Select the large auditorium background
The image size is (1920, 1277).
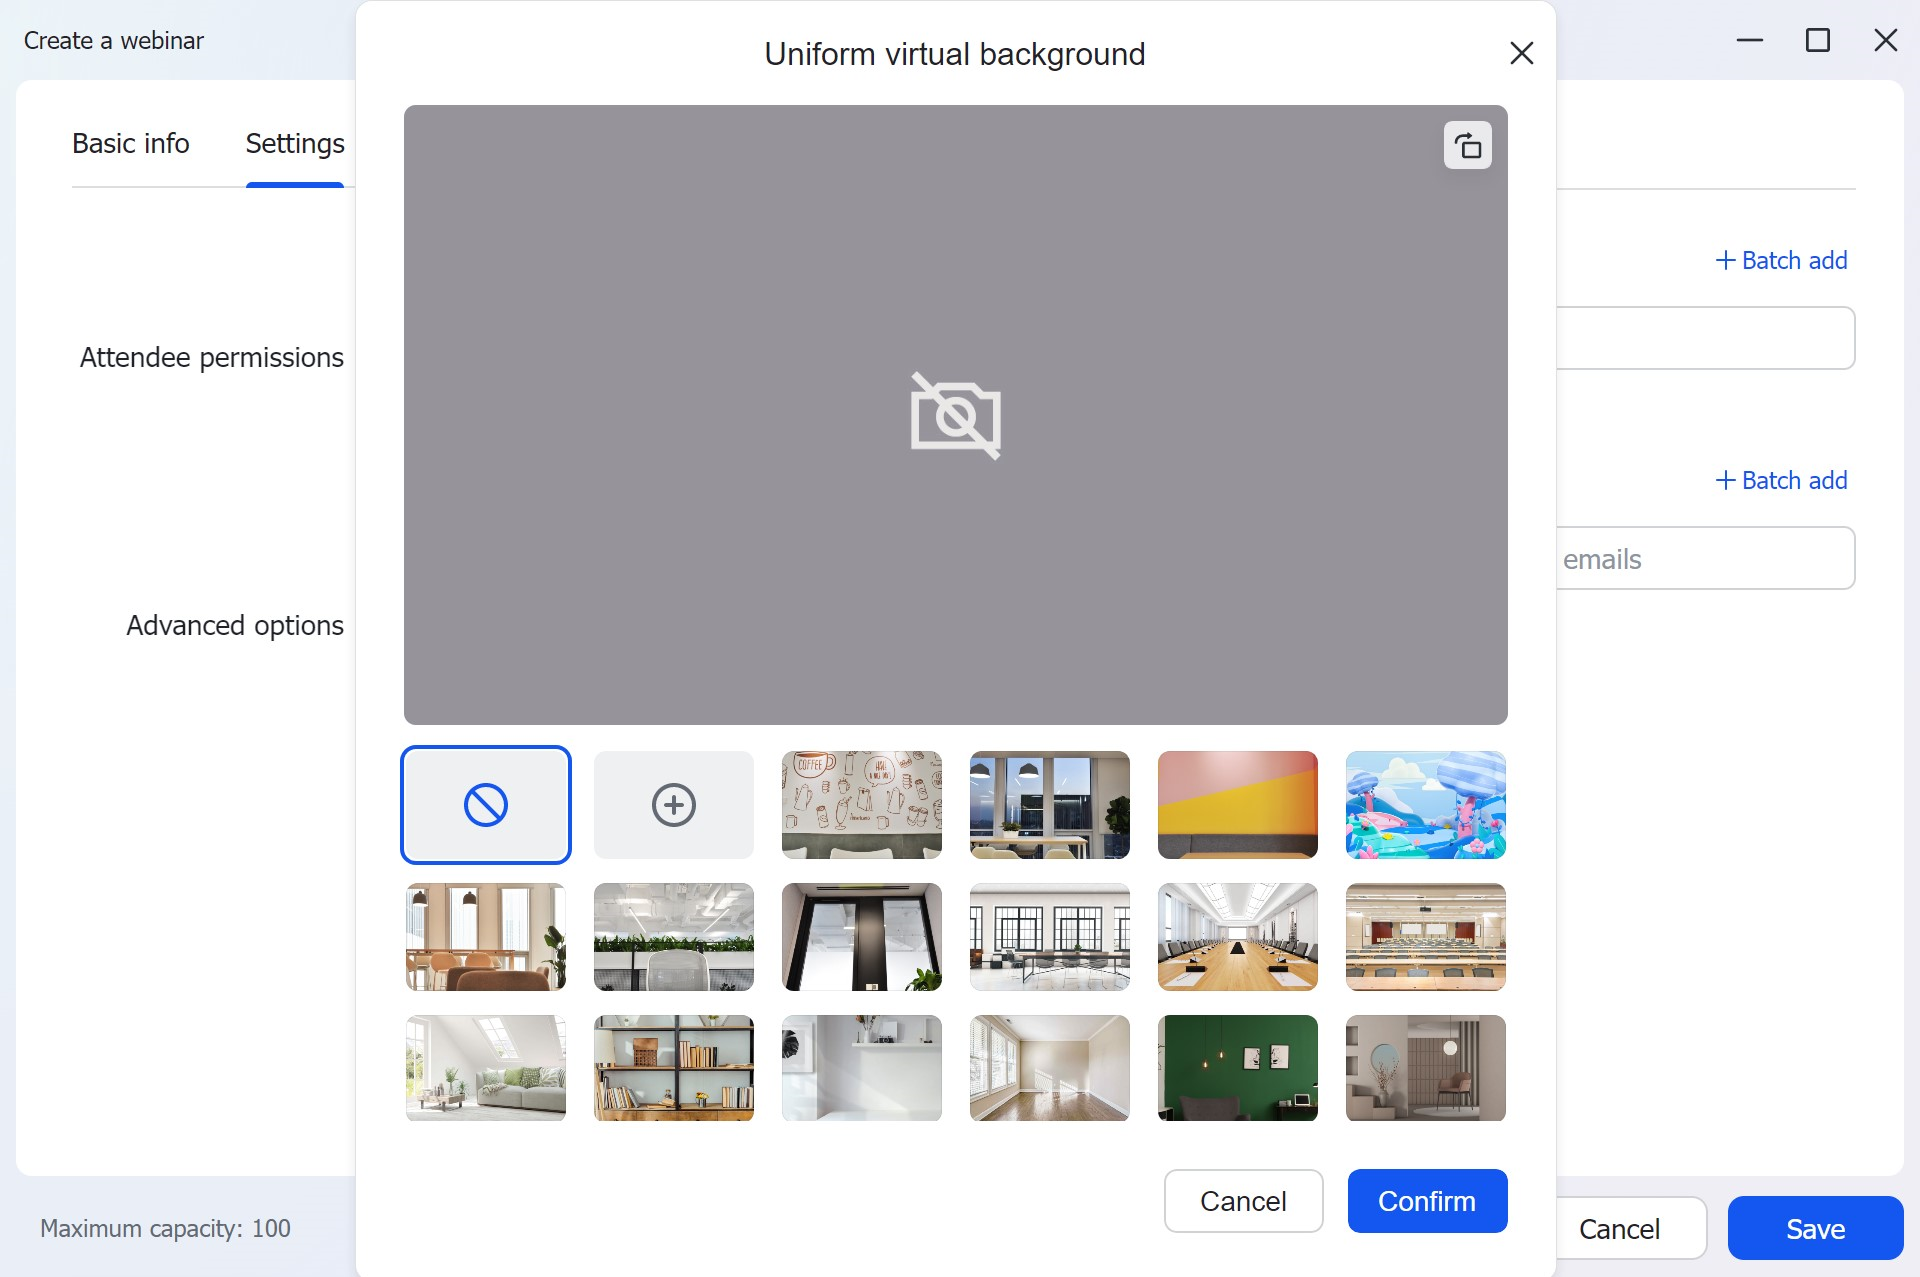(1425, 936)
